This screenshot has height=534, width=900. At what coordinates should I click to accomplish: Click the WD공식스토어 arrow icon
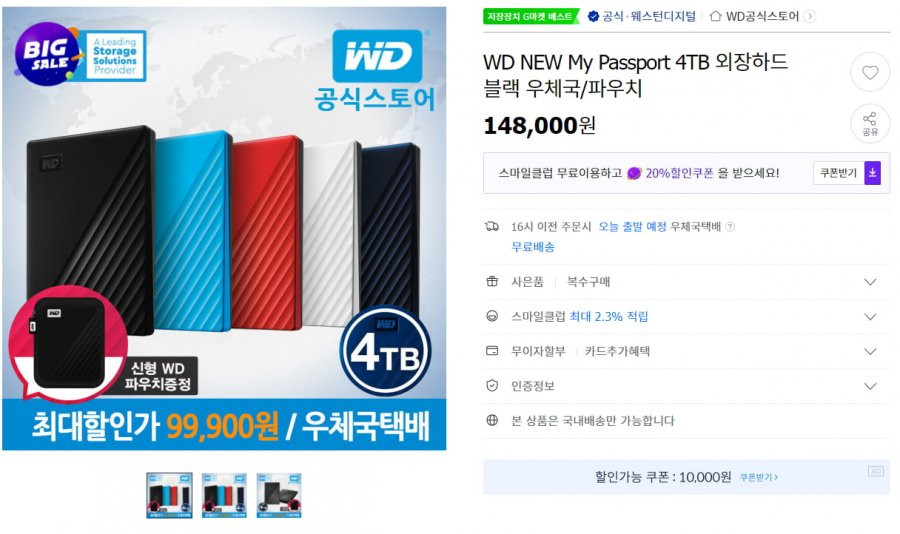(810, 16)
